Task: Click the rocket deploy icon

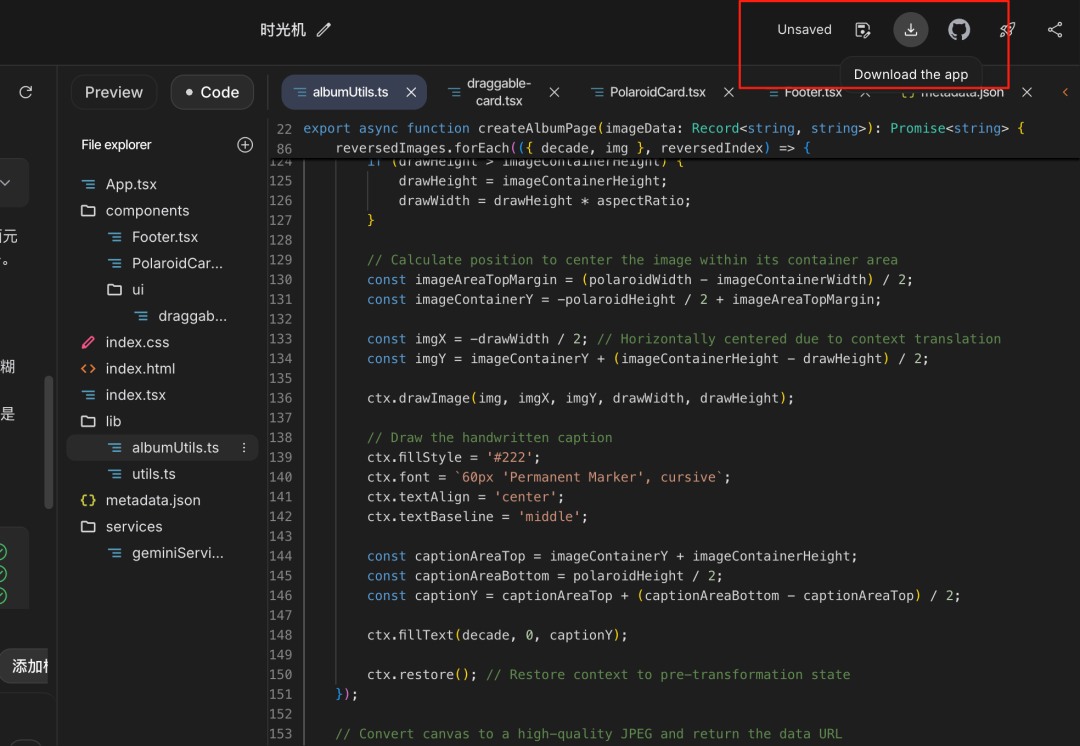Action: coord(1007,30)
